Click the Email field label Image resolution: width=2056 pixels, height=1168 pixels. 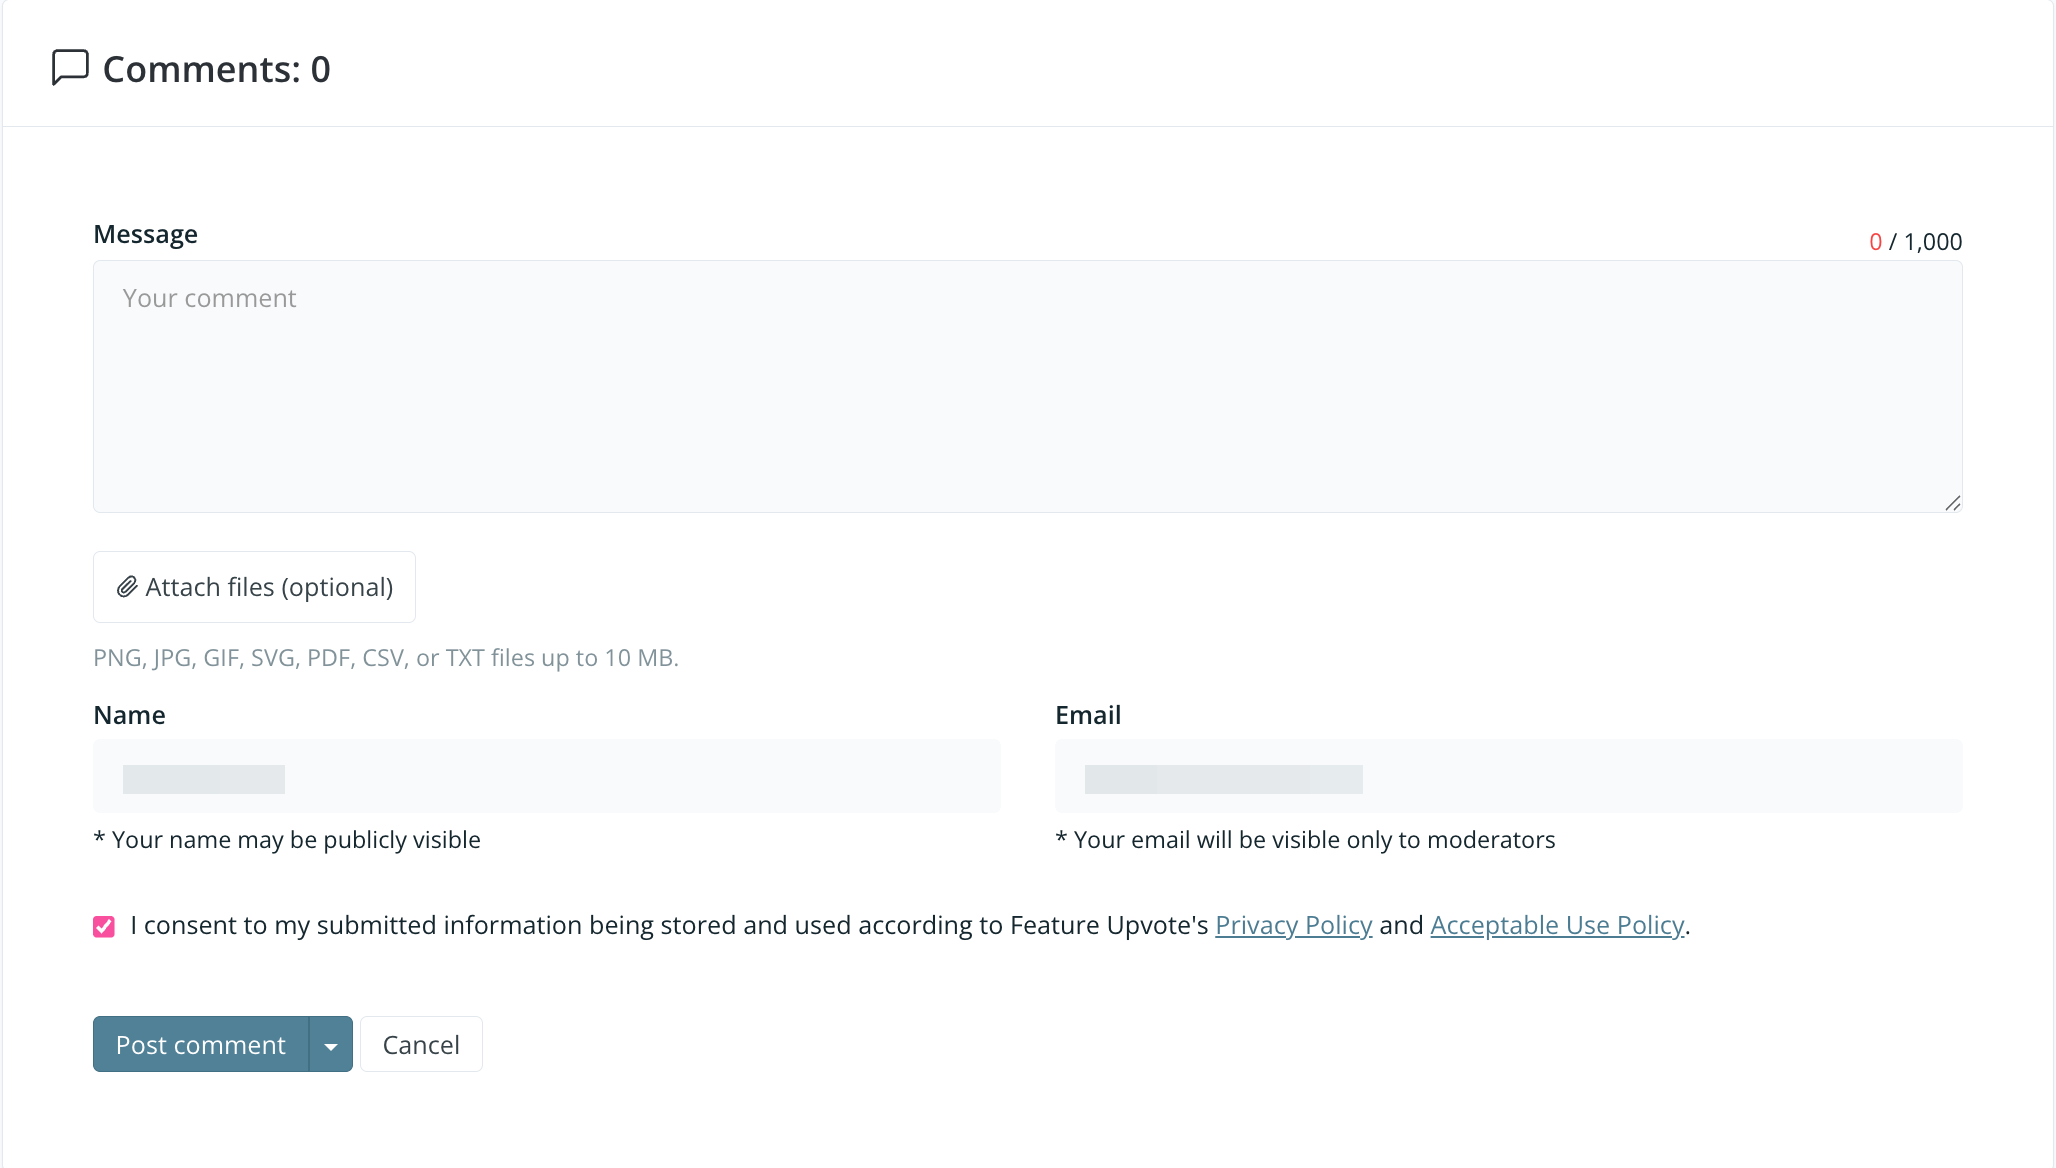[1088, 715]
